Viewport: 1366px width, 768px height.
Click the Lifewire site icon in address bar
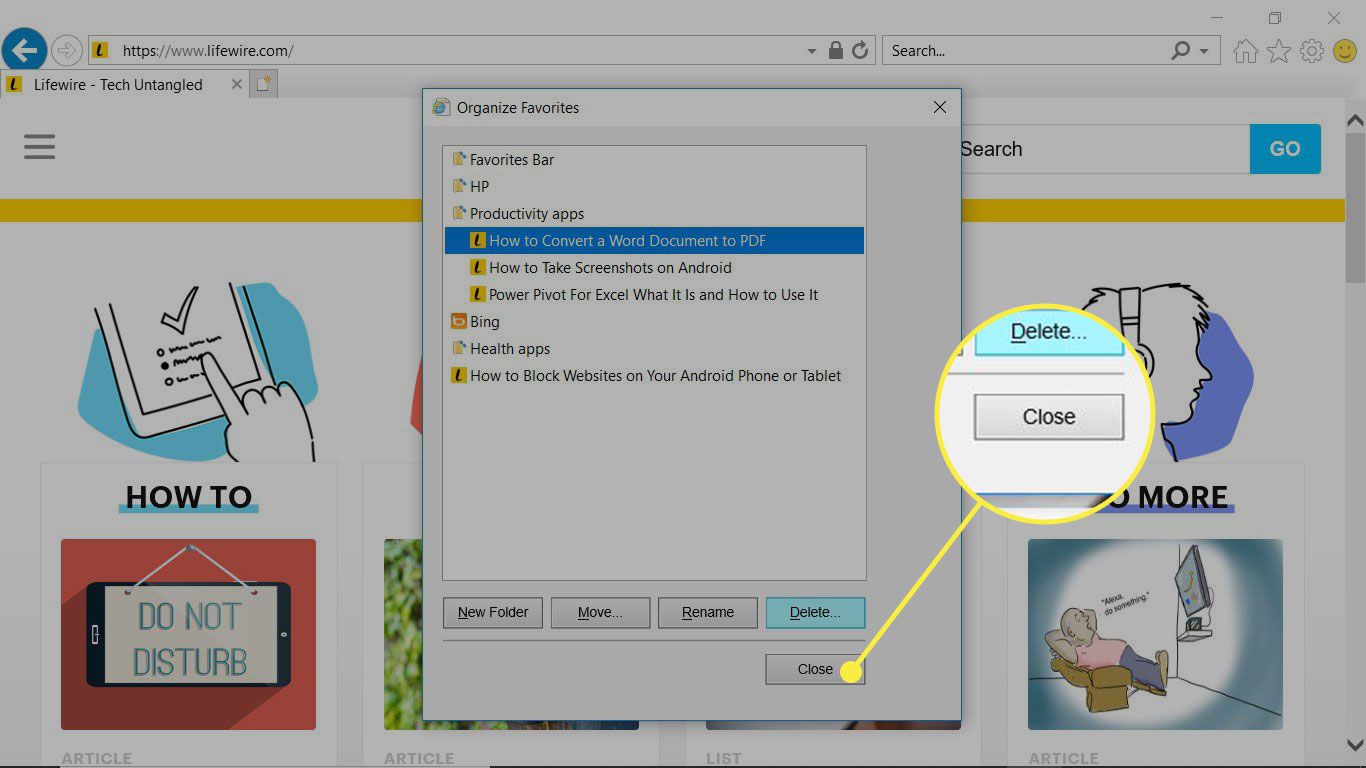pyautogui.click(x=100, y=50)
